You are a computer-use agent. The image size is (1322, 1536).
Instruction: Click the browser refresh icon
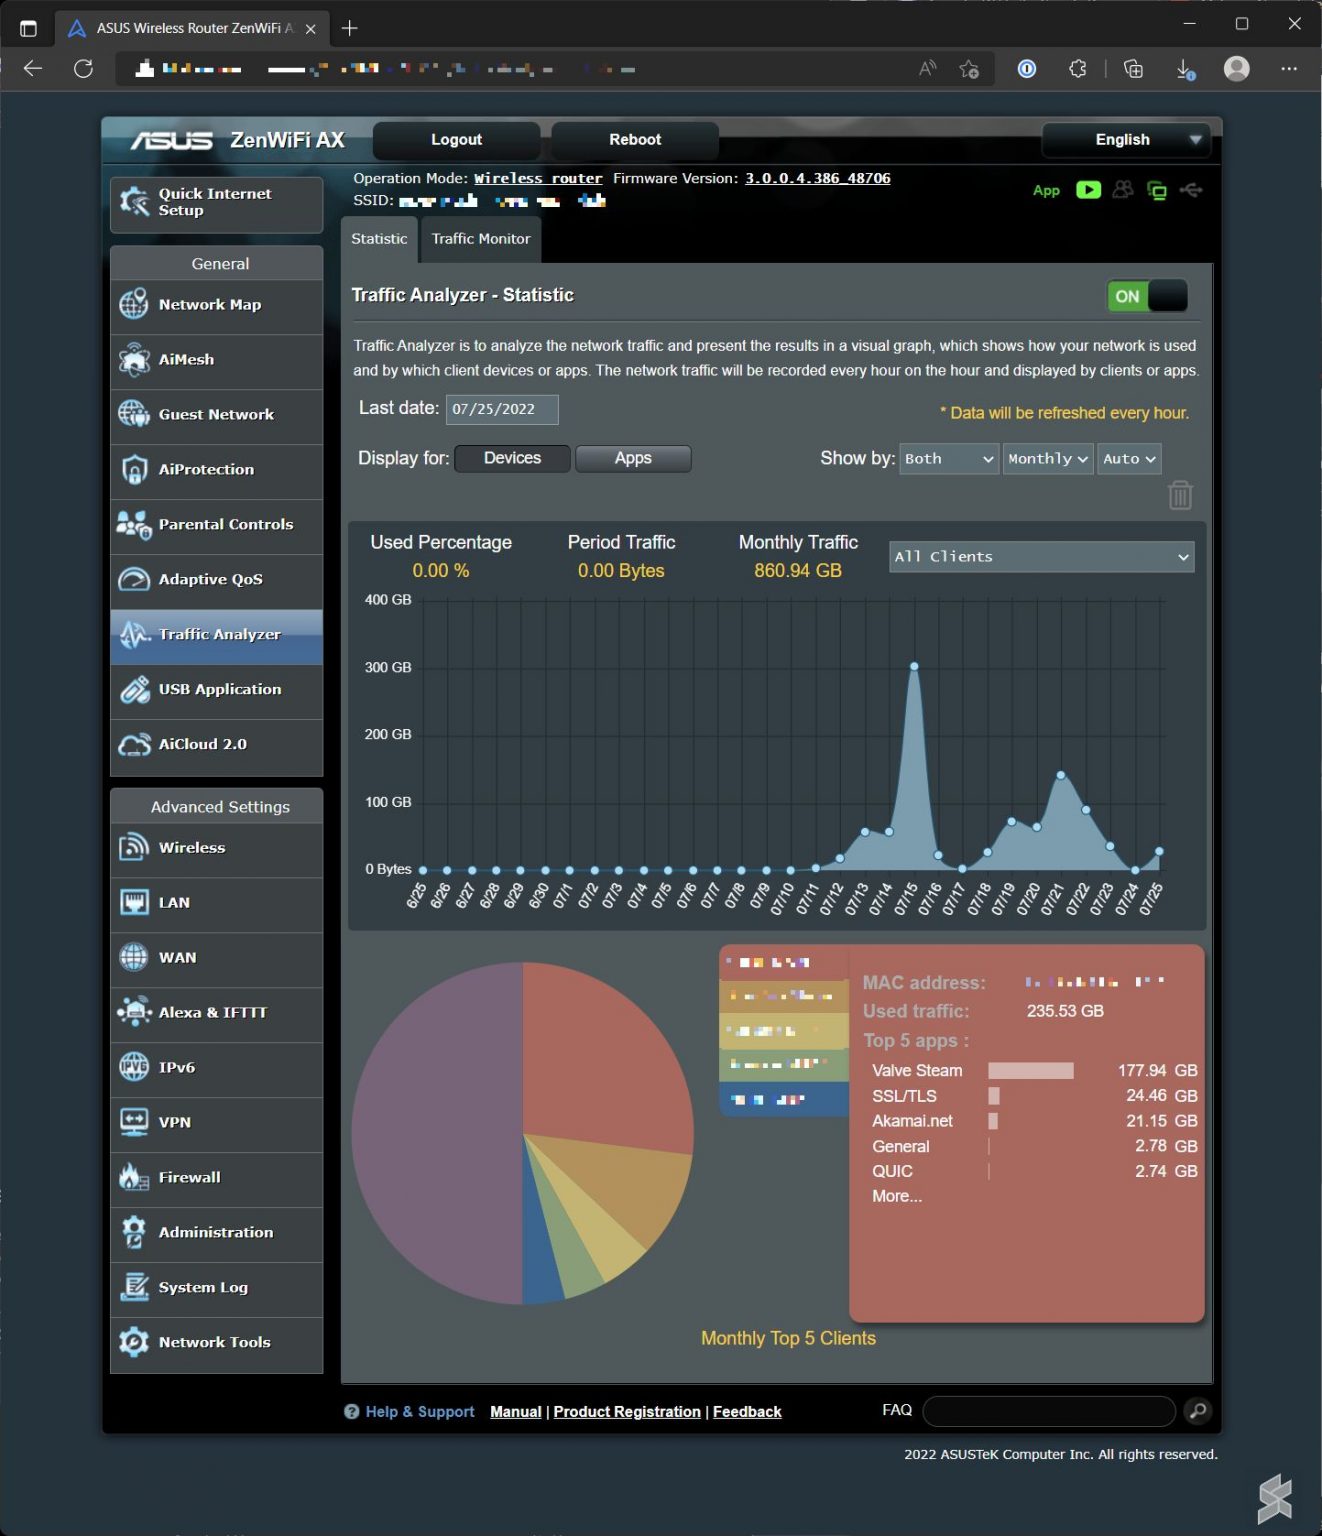click(84, 69)
